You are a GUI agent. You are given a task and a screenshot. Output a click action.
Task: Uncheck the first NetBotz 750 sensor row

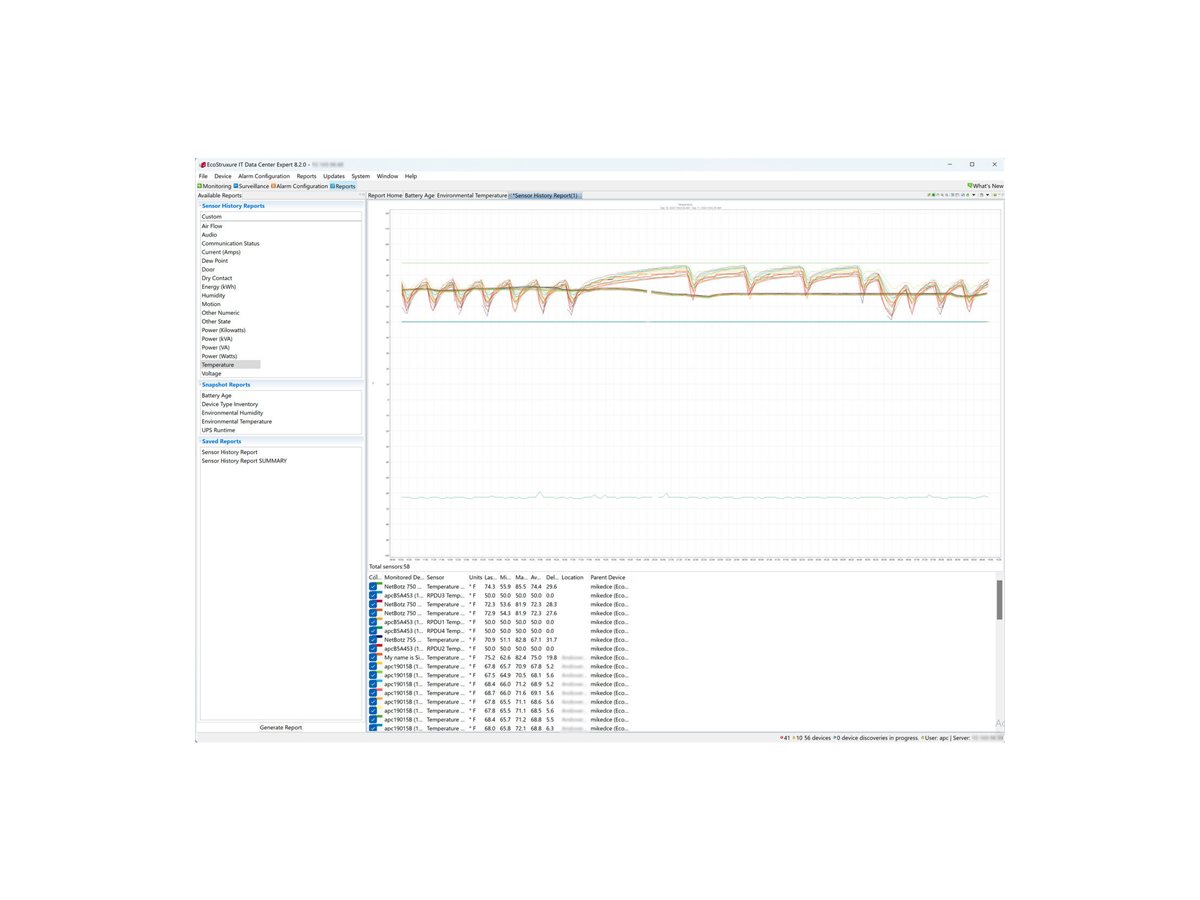tap(375, 586)
